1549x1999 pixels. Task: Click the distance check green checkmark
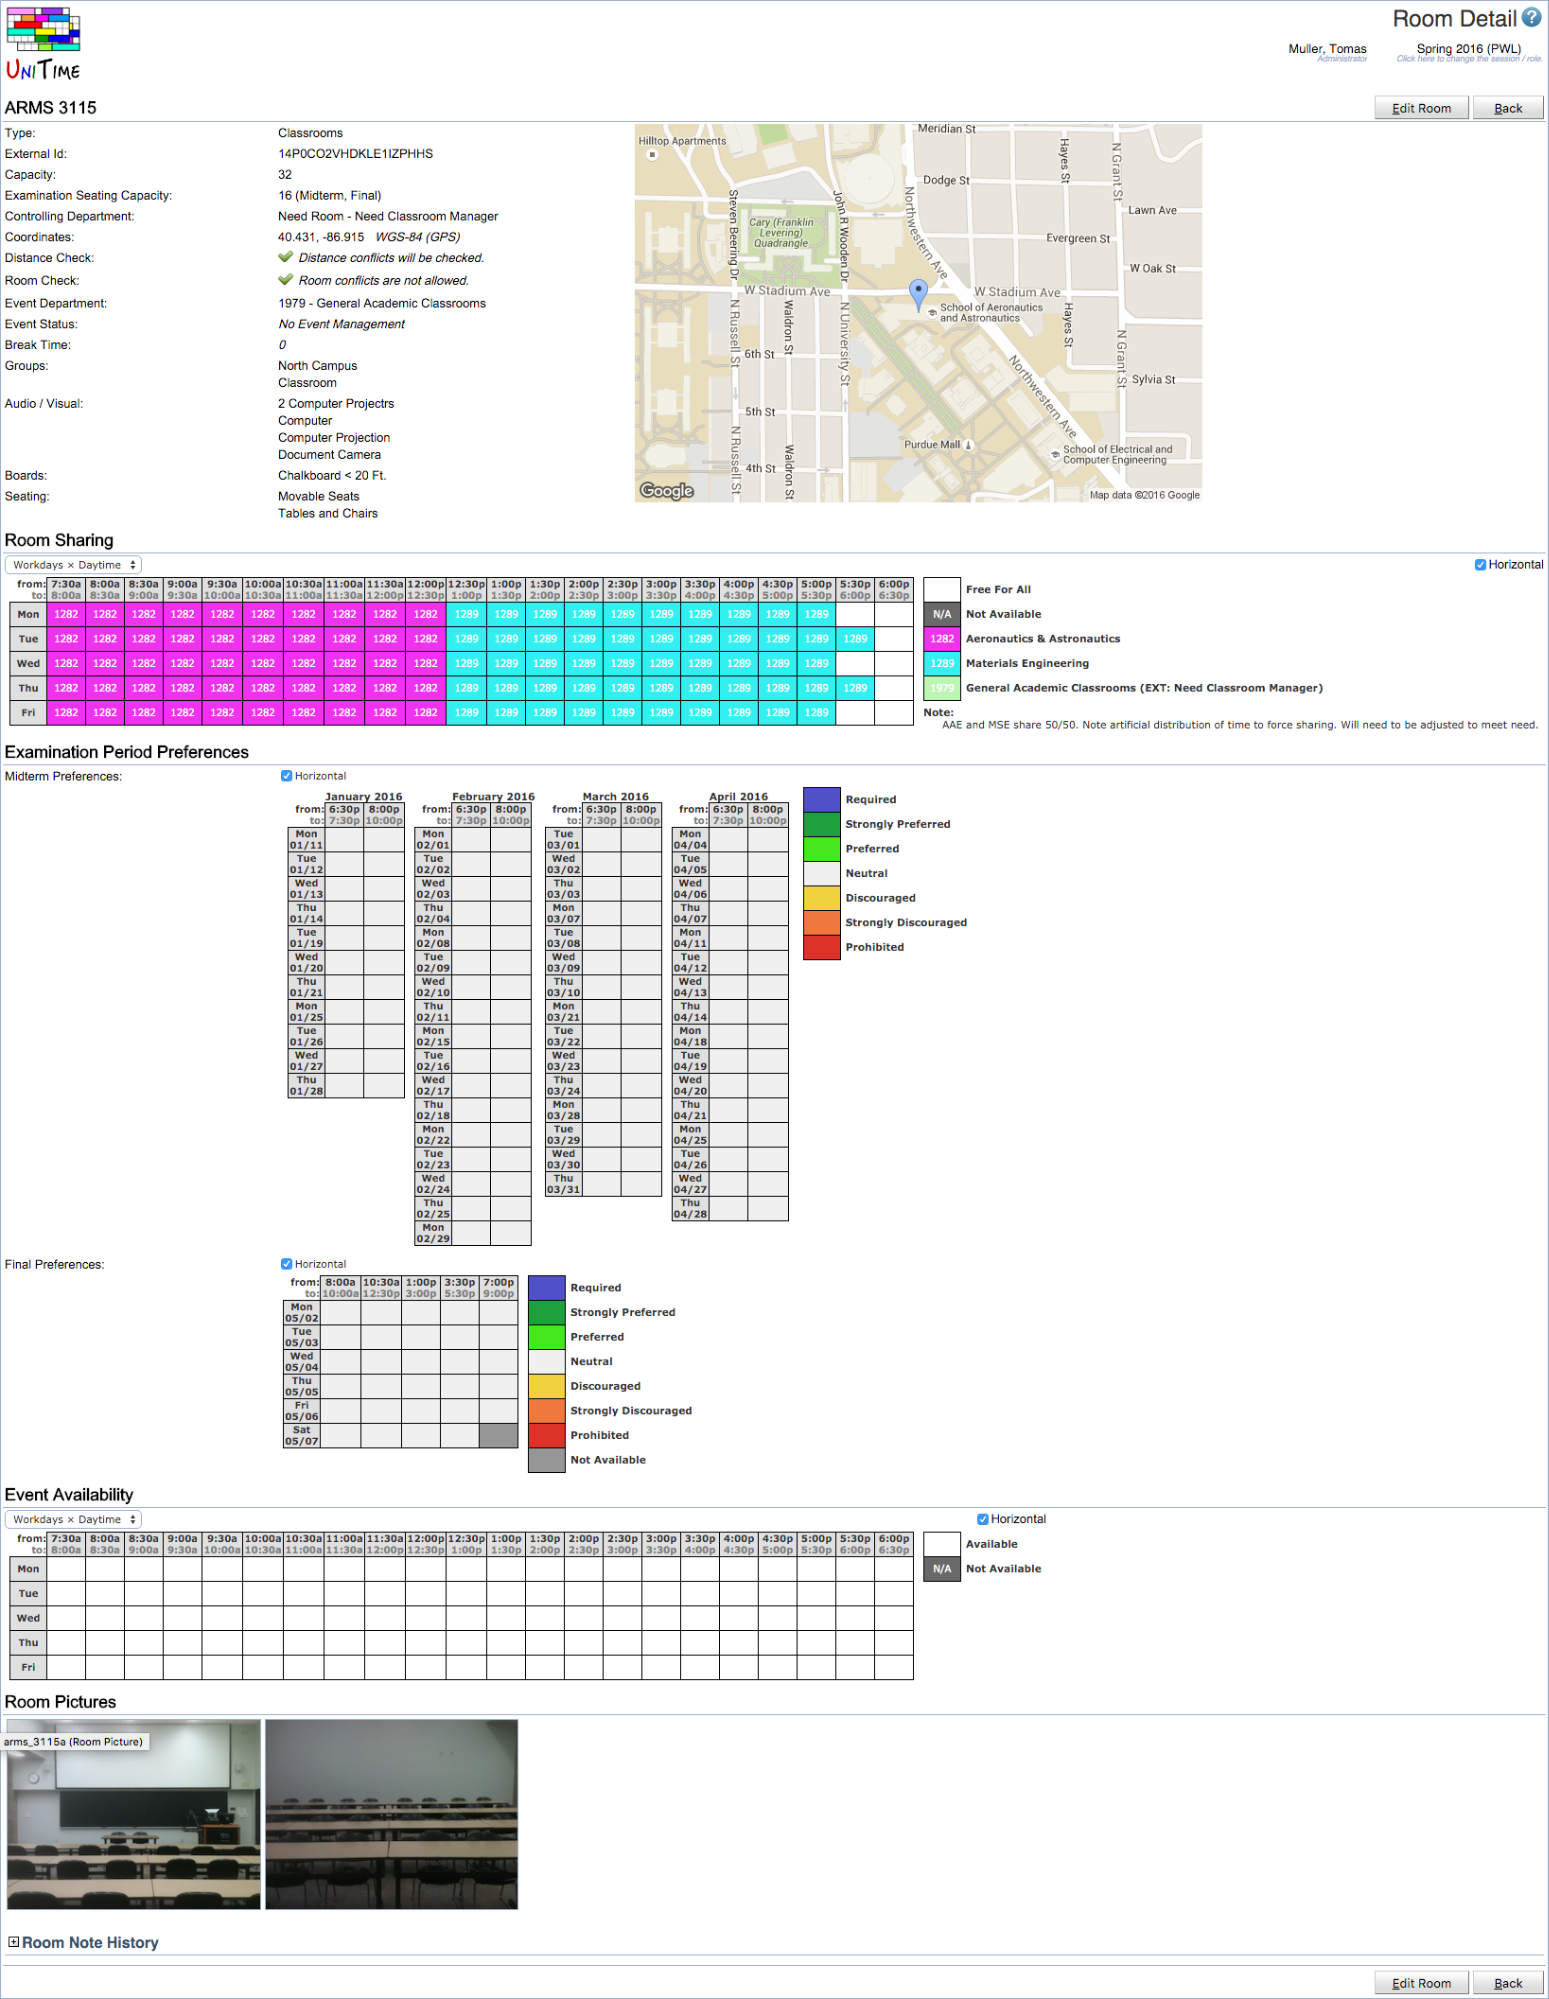(286, 257)
